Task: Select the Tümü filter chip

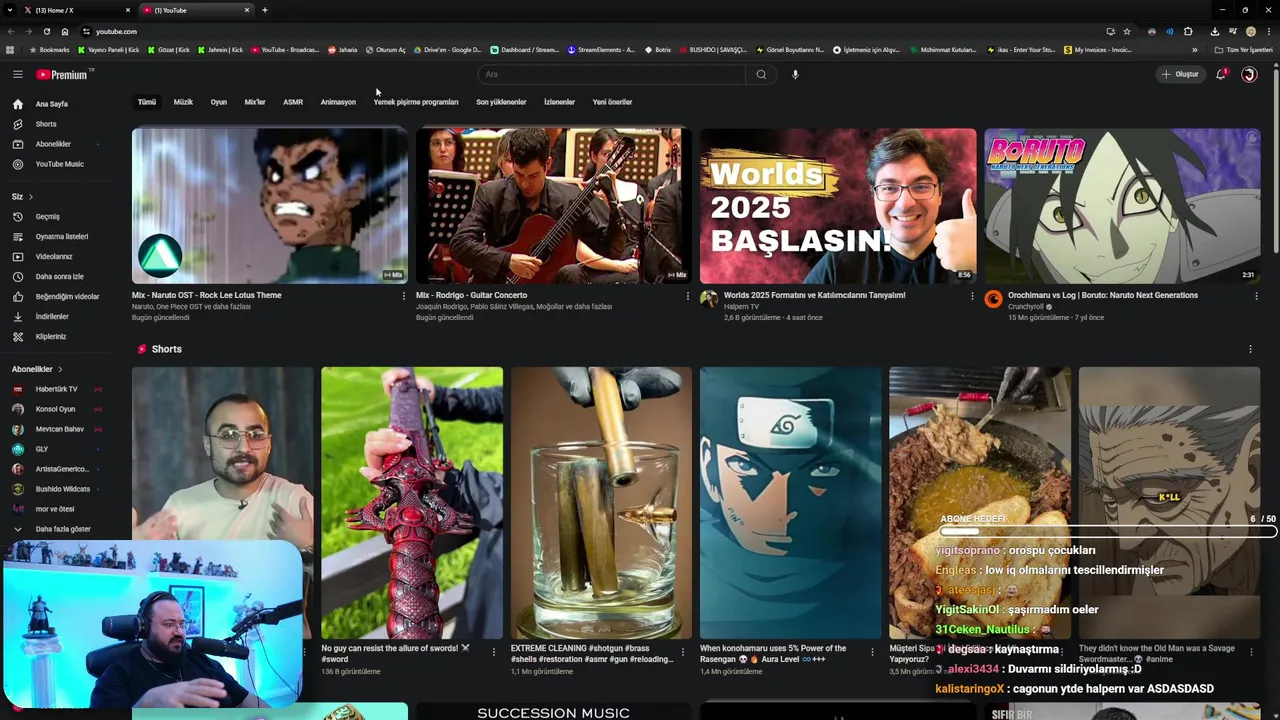Action: pos(147,102)
